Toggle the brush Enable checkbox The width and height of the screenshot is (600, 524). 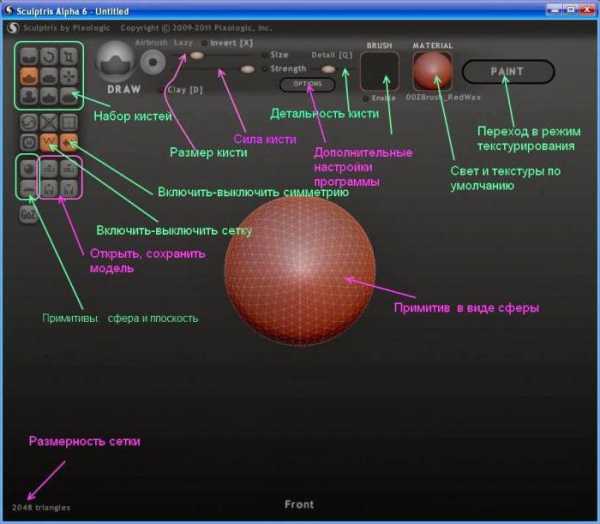point(365,98)
